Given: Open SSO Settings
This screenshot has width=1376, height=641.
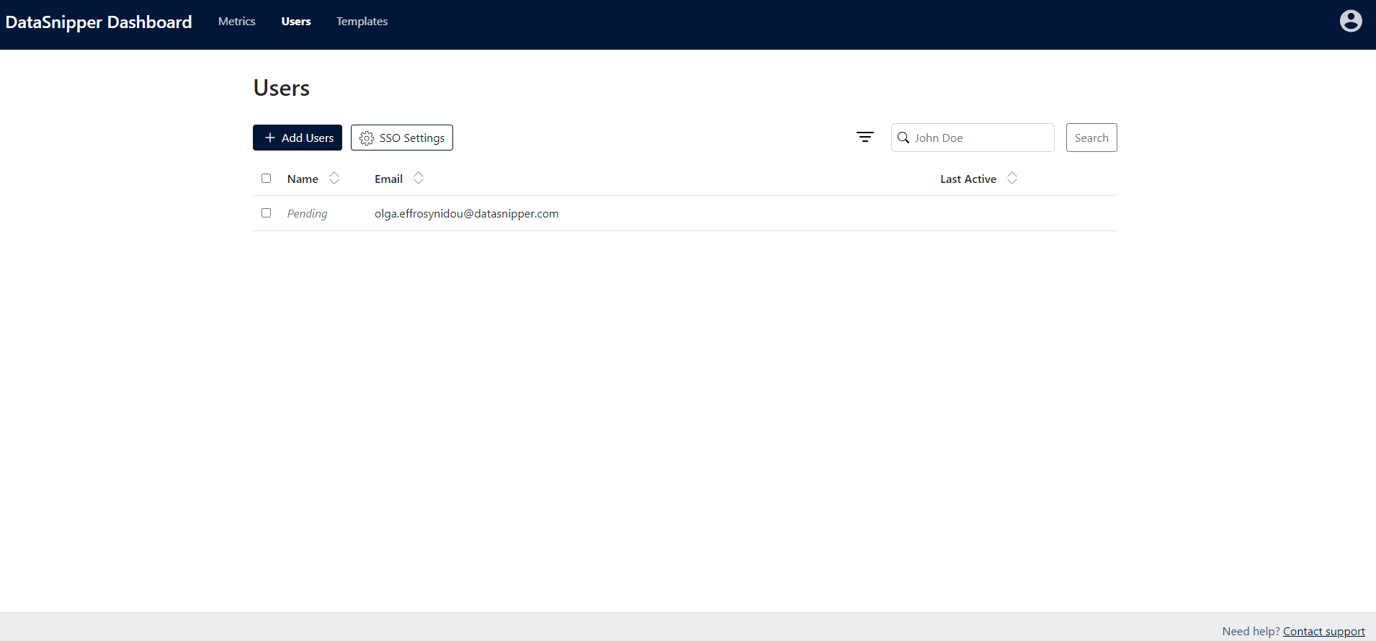Looking at the screenshot, I should [x=401, y=137].
